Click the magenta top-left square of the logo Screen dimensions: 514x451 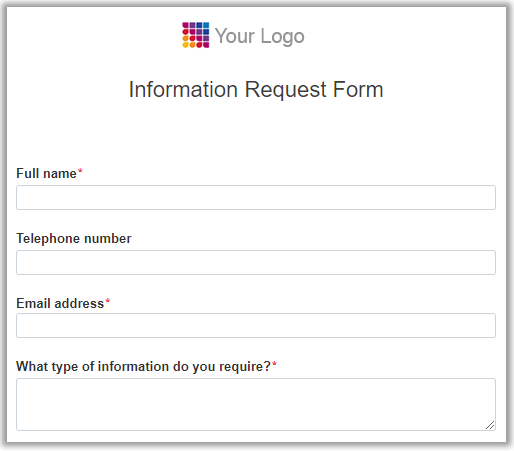pos(185,25)
